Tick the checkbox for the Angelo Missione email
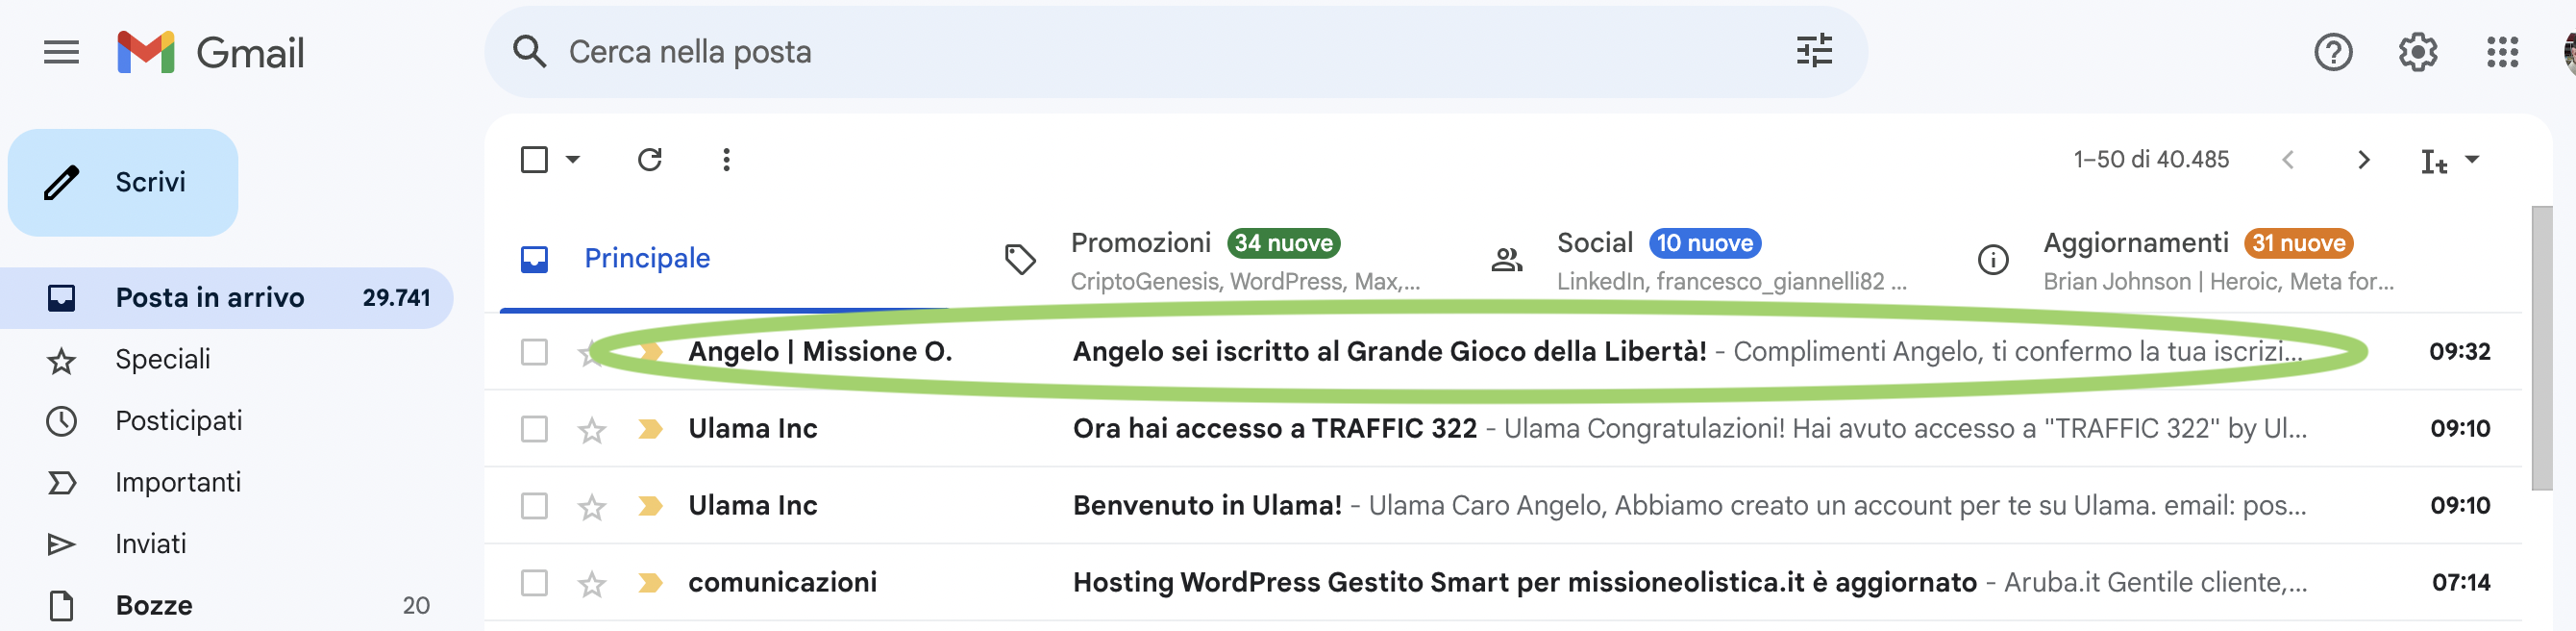 (534, 352)
